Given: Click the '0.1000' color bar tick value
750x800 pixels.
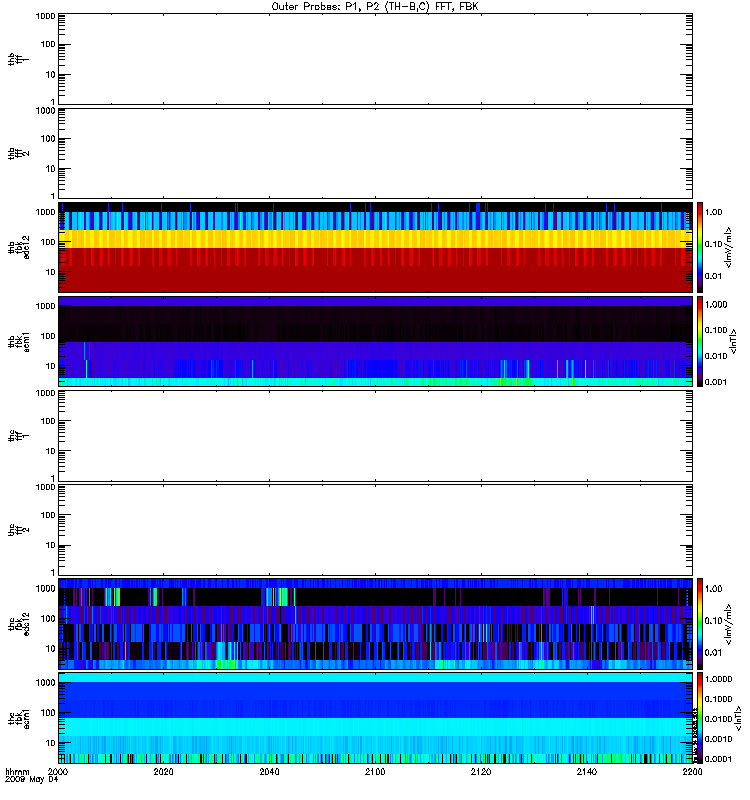Looking at the screenshot, I should (718, 699).
